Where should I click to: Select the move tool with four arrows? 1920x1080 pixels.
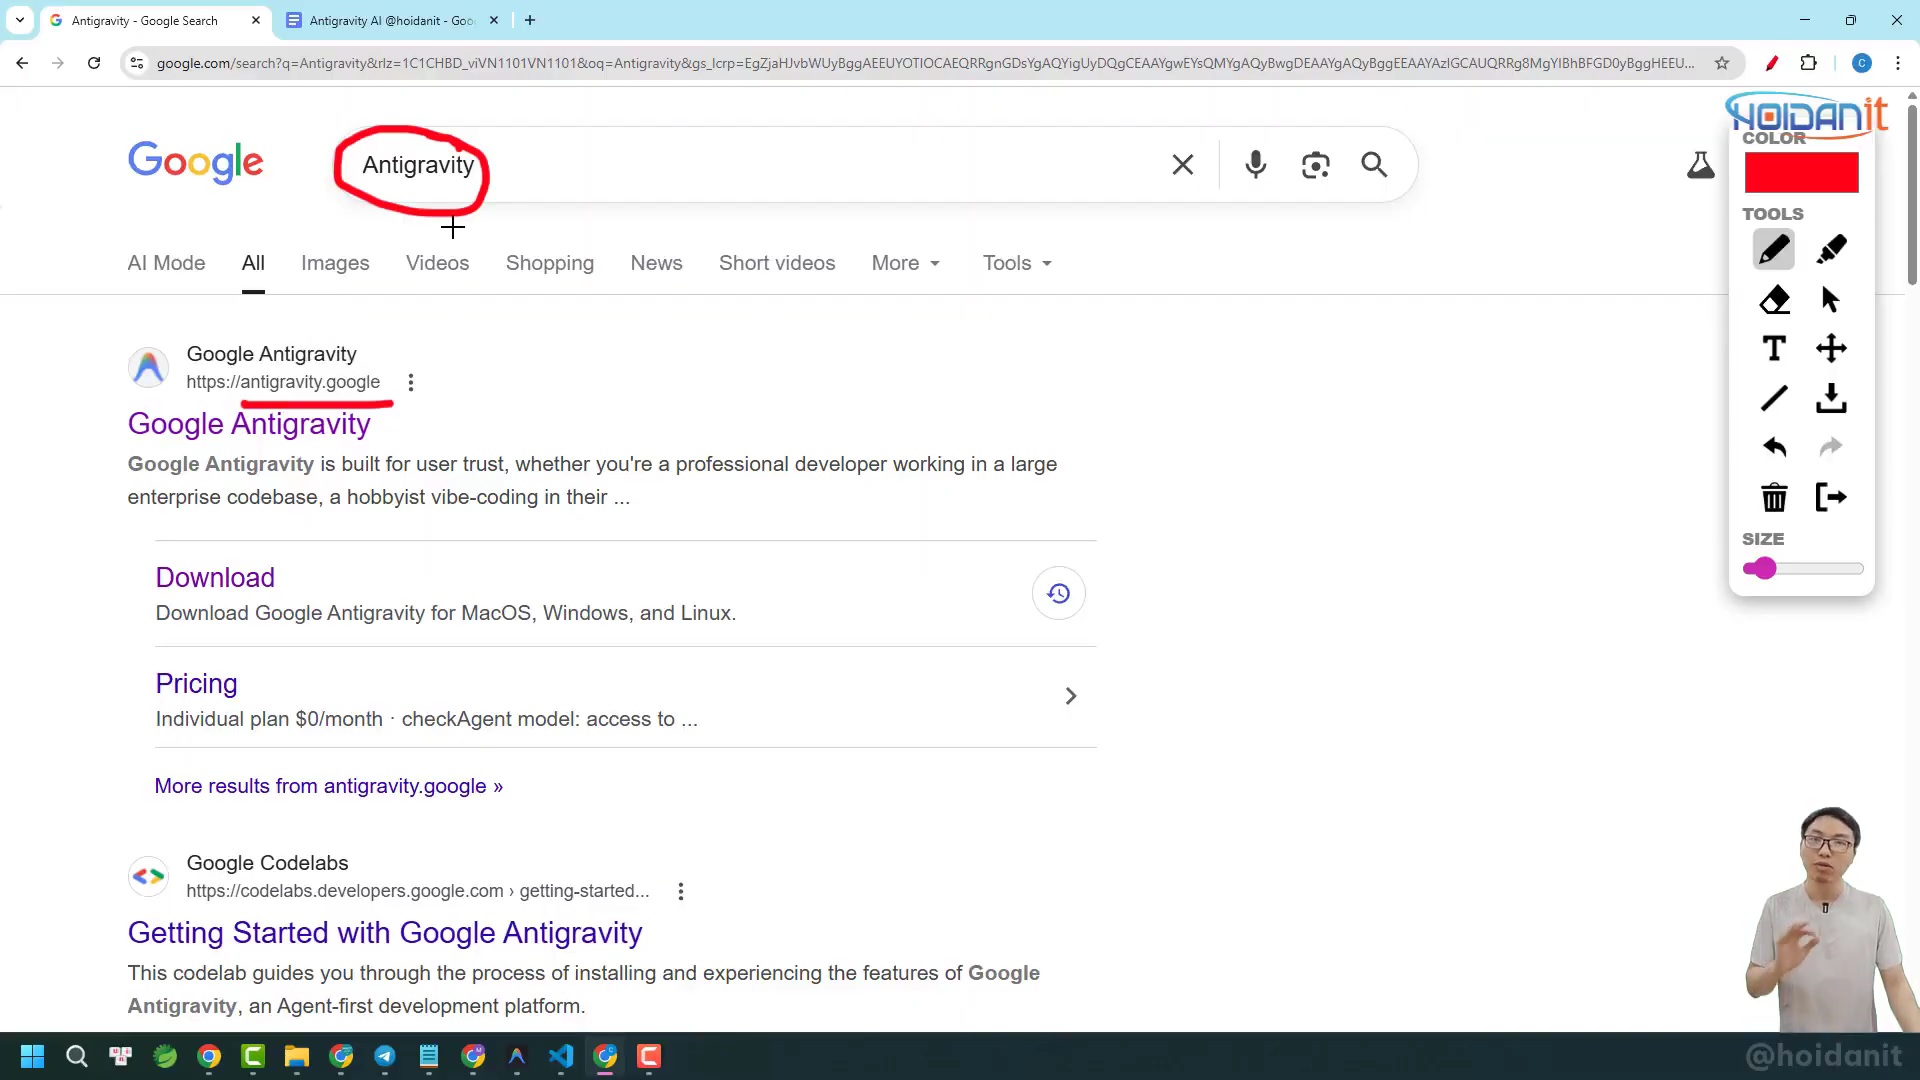pos(1831,348)
